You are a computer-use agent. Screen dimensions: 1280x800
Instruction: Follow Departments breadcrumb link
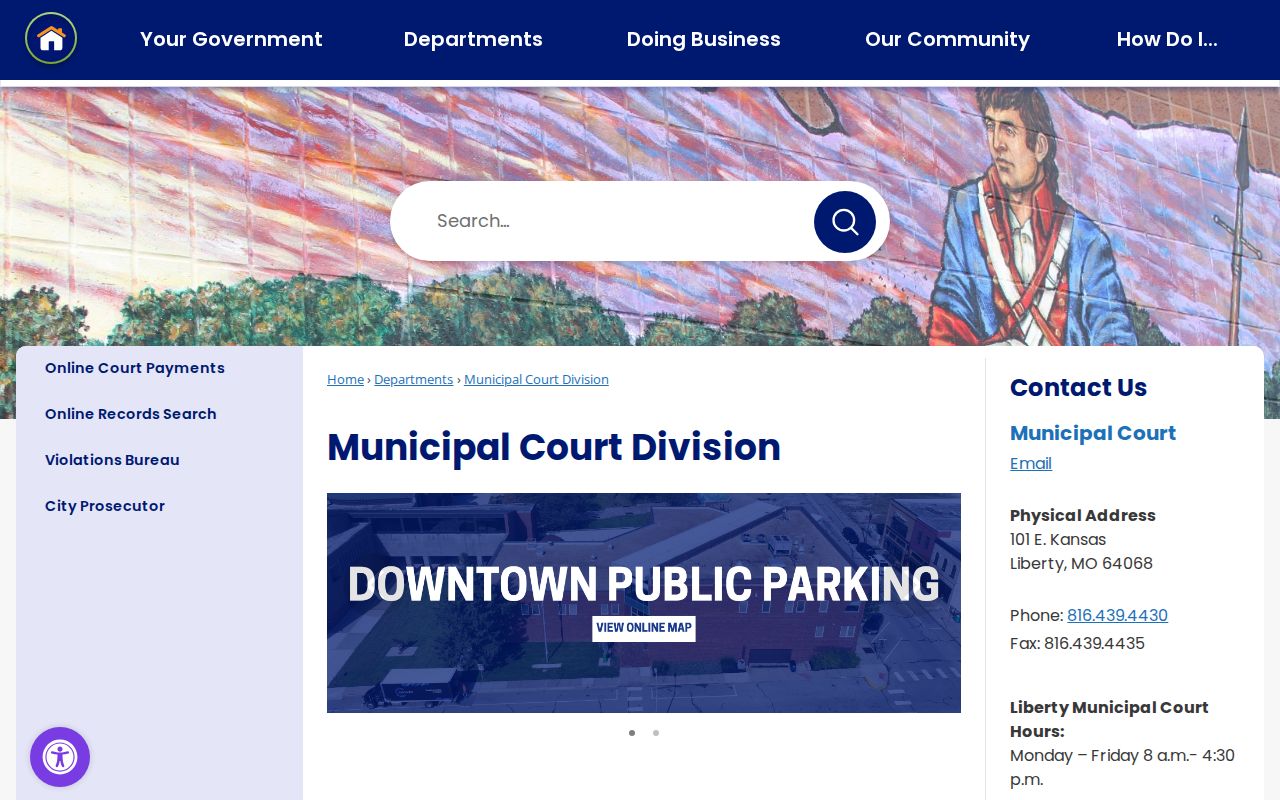pyautogui.click(x=414, y=380)
